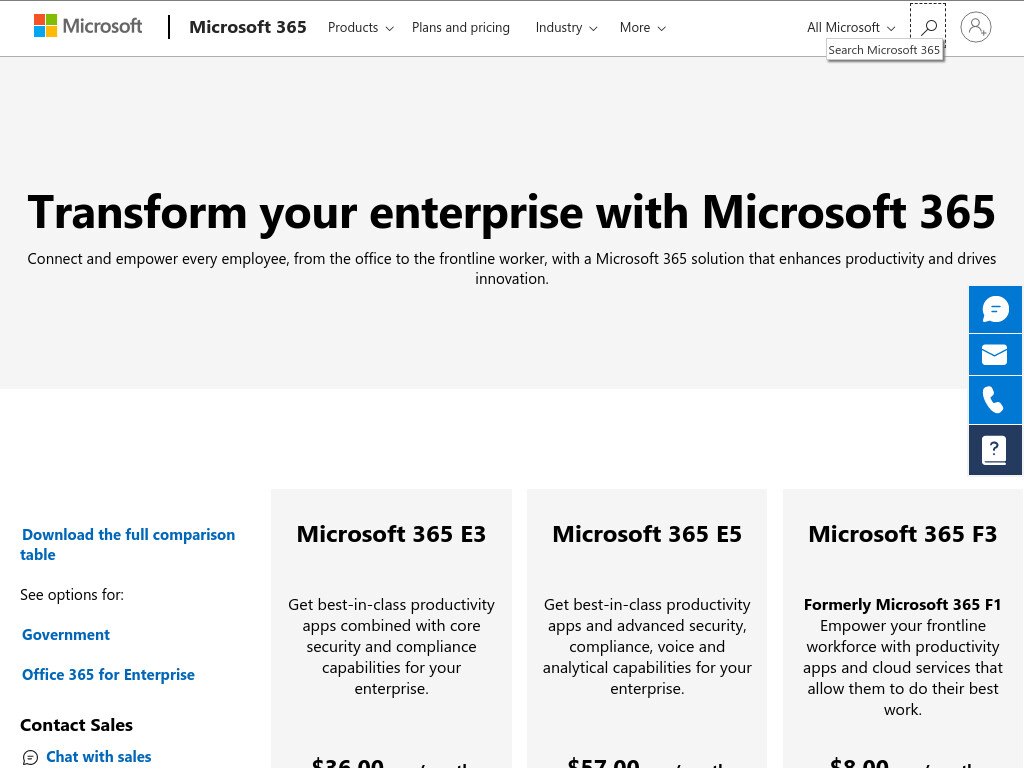The width and height of the screenshot is (1024, 768).
Task: Click the 'See options for:' text
Action: pyautogui.click(x=72, y=595)
